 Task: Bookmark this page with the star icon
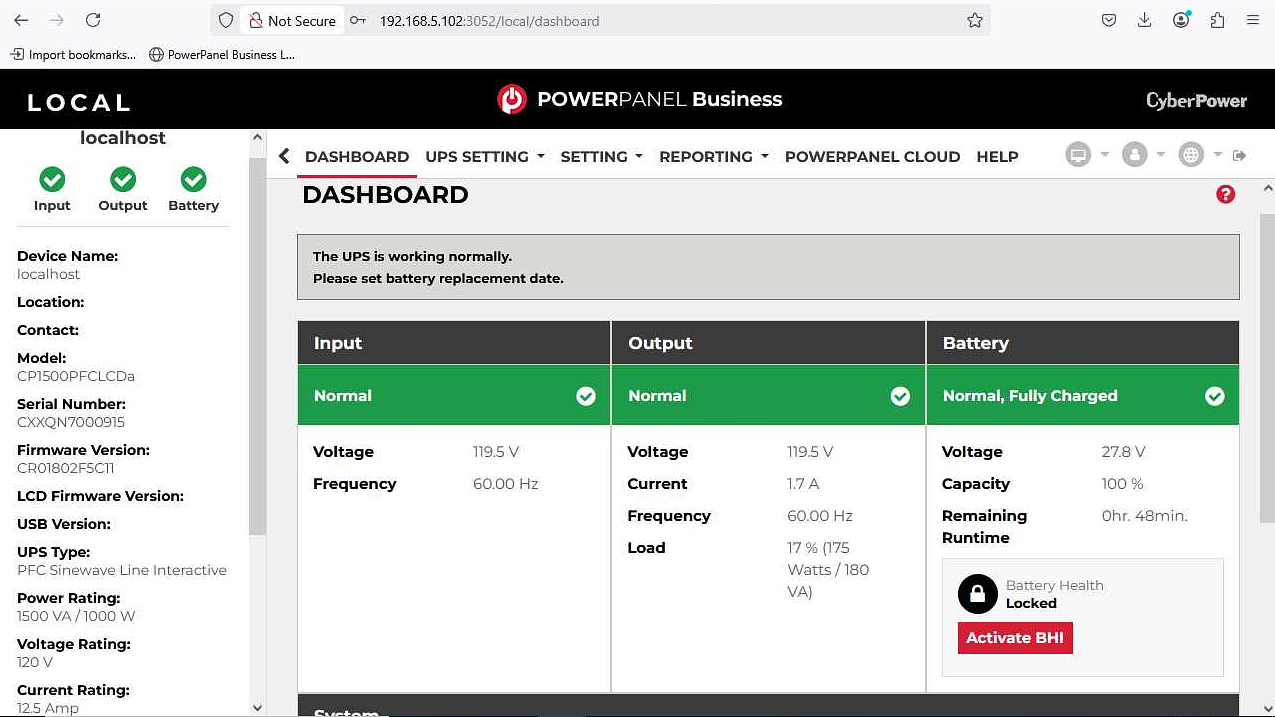tap(975, 20)
